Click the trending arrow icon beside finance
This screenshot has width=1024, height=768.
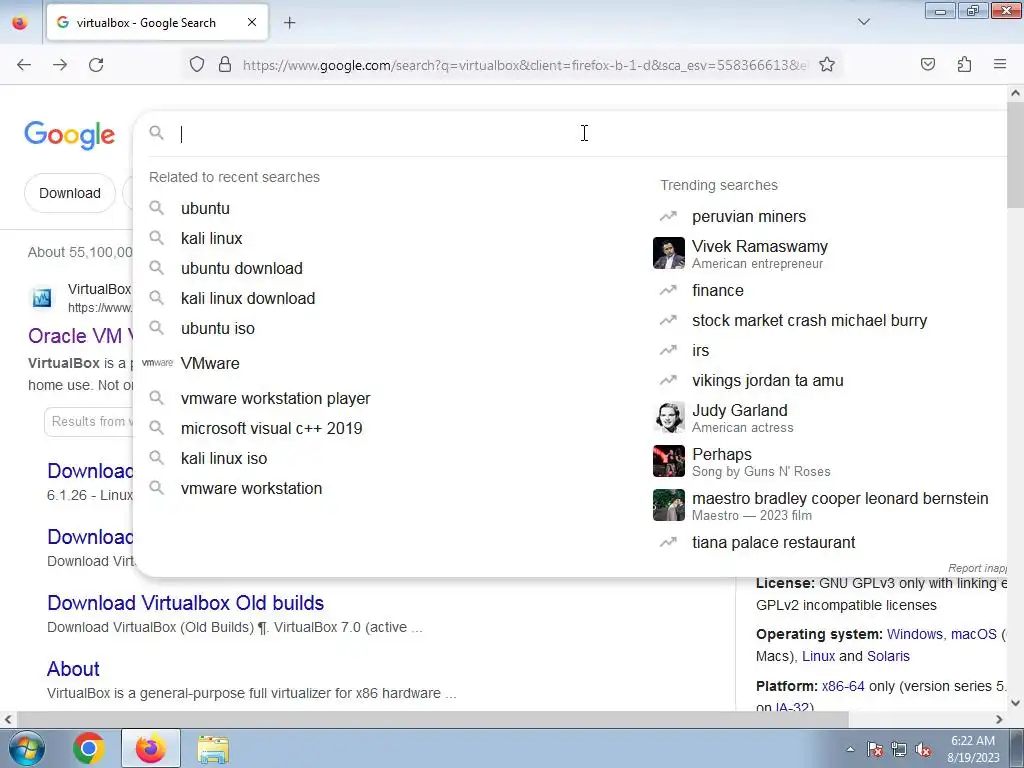(x=668, y=290)
